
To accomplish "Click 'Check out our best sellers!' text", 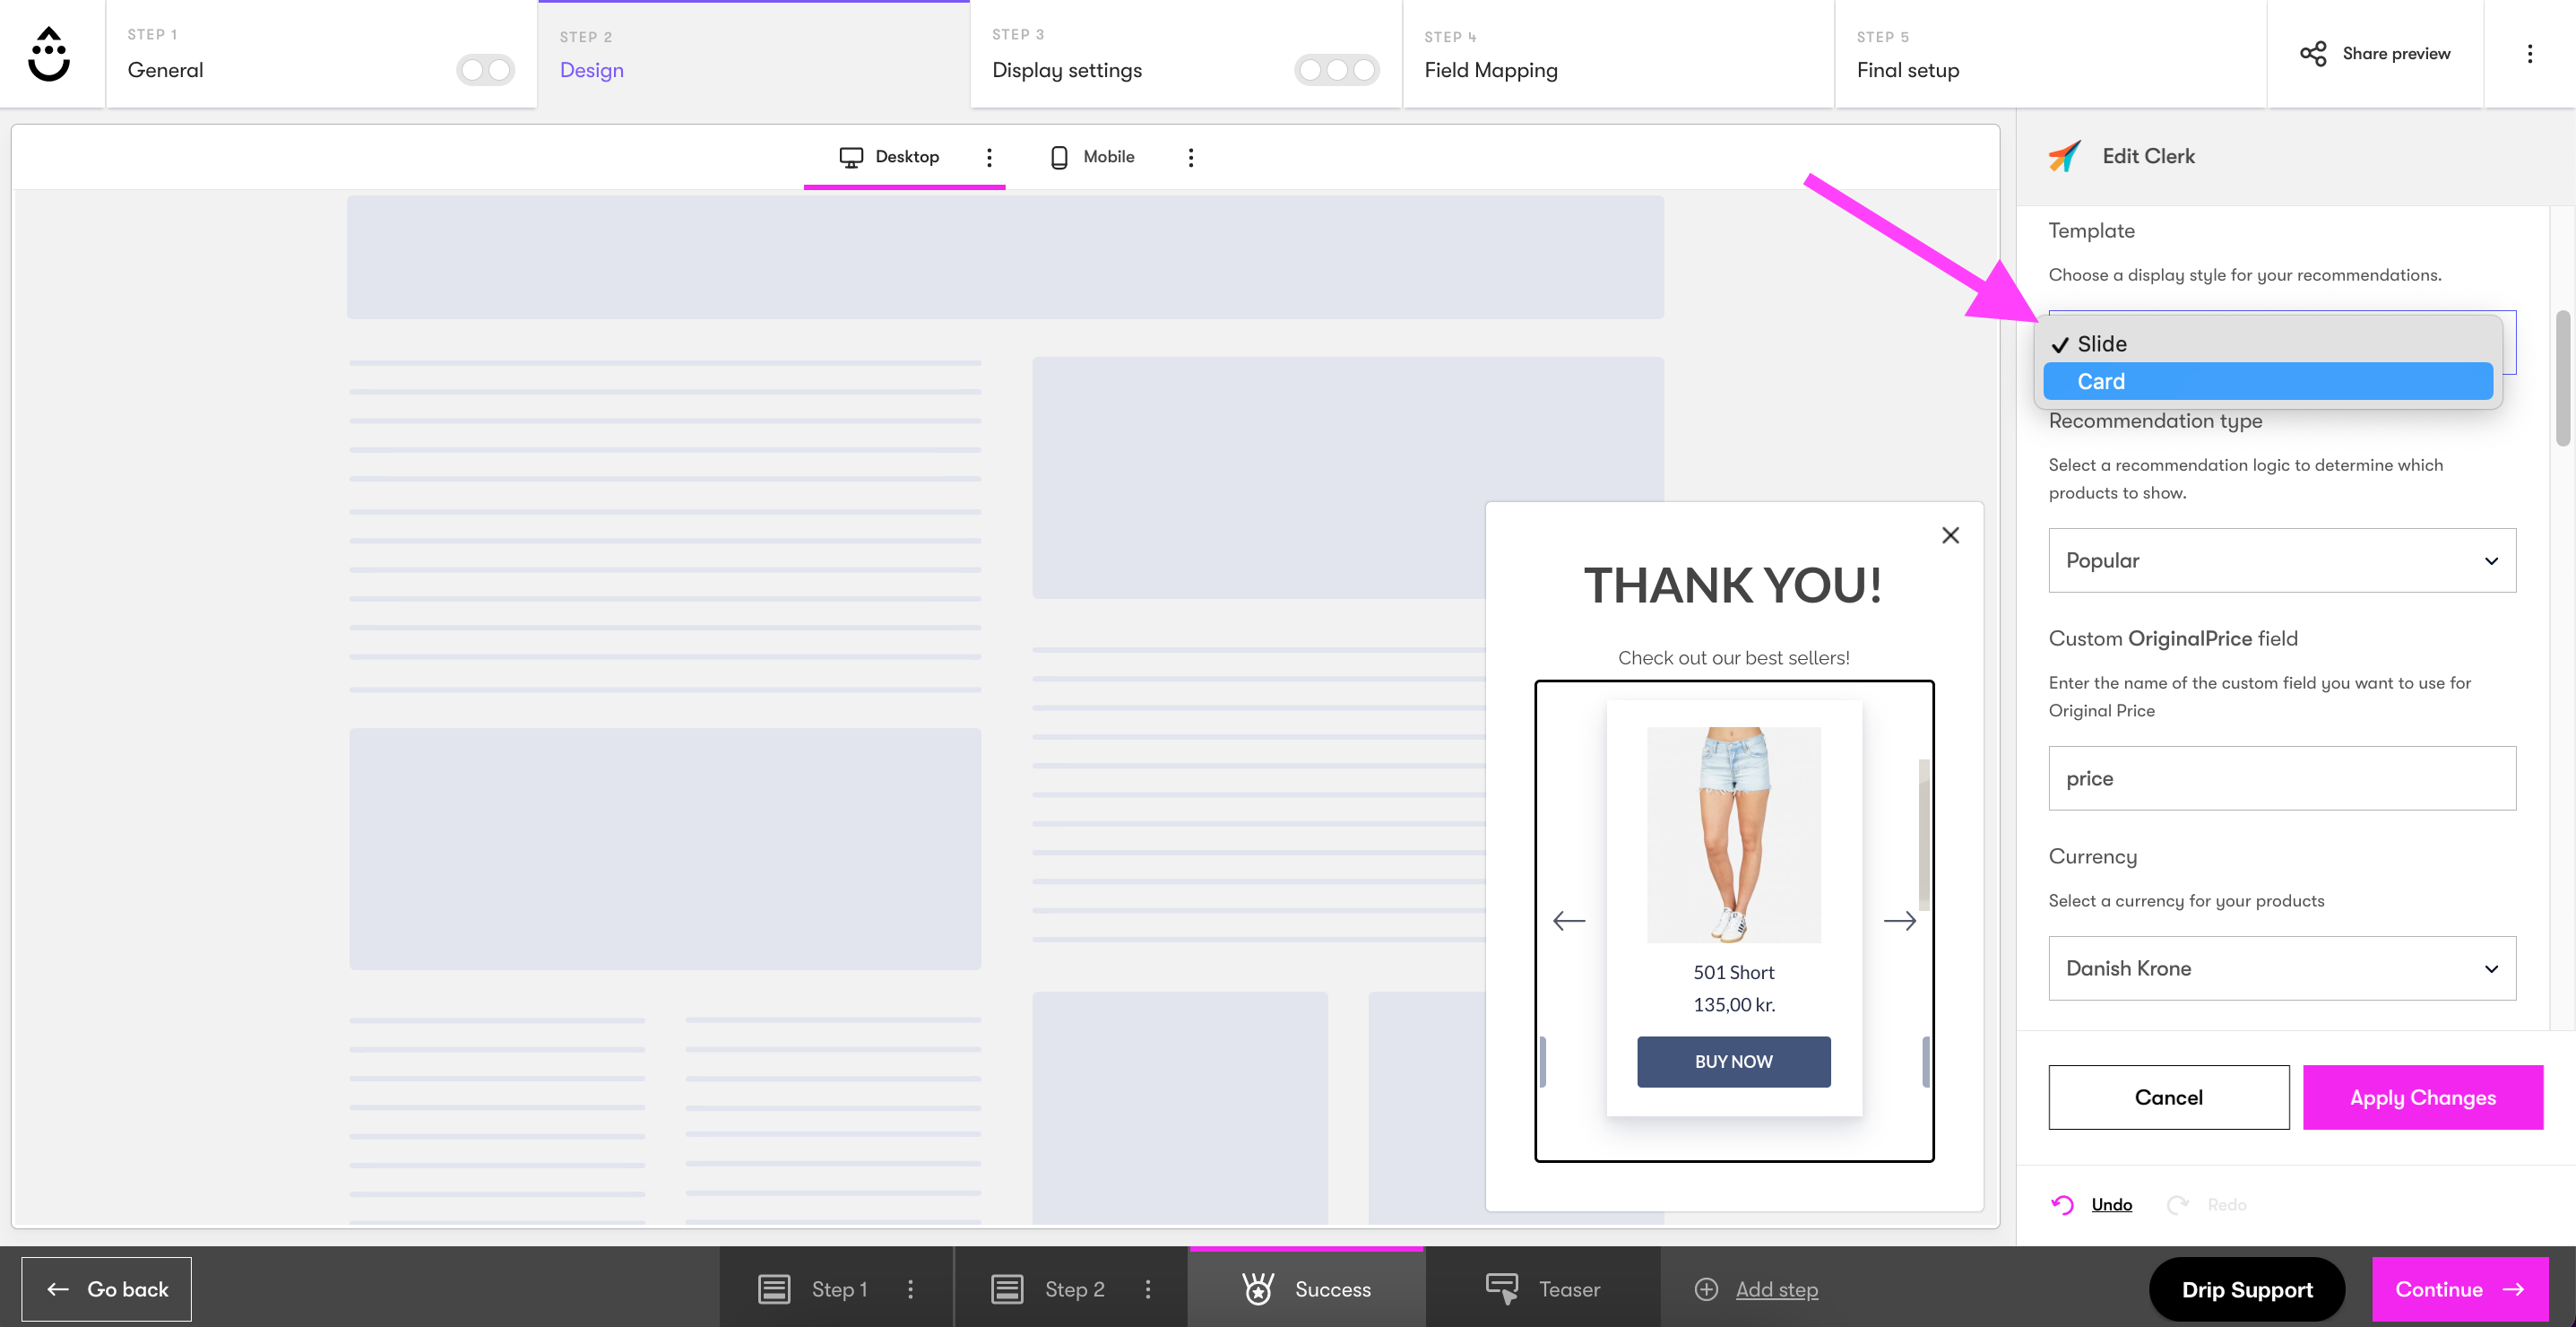I will [1734, 658].
